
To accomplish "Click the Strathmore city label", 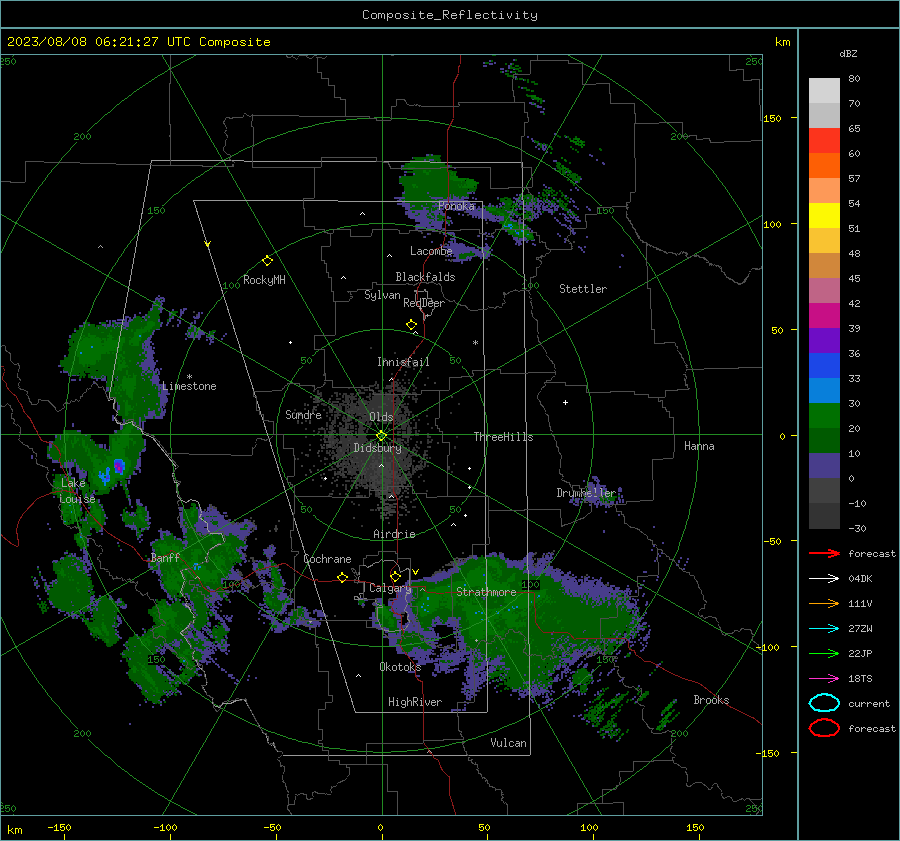I will coord(486,592).
